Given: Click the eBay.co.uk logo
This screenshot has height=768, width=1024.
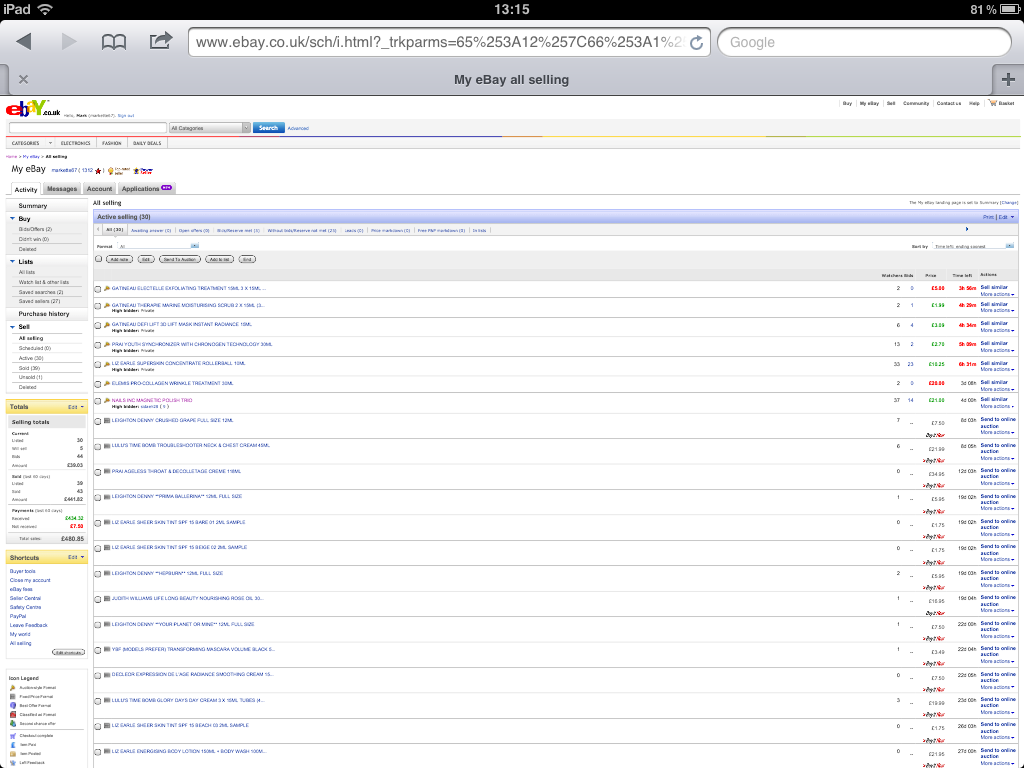Looking at the screenshot, I should pyautogui.click(x=33, y=108).
